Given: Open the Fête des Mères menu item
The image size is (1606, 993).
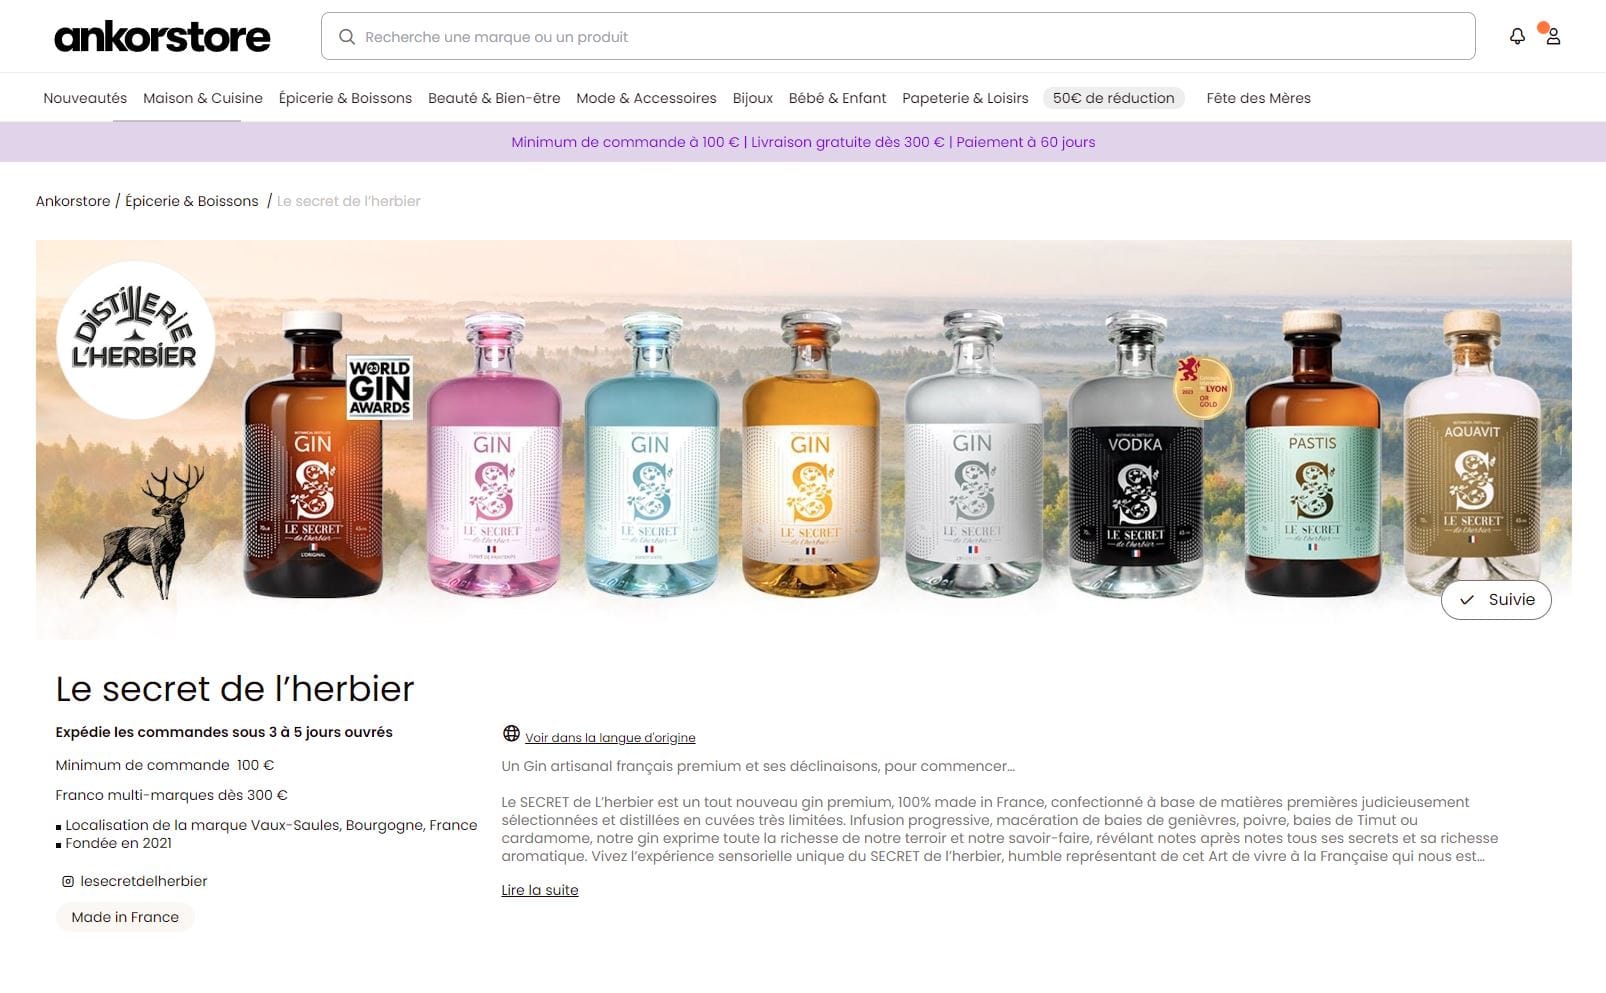Looking at the screenshot, I should click(x=1258, y=98).
